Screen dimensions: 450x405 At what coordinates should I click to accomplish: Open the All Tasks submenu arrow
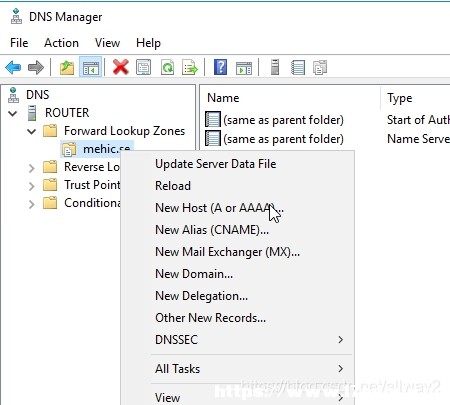tap(340, 369)
